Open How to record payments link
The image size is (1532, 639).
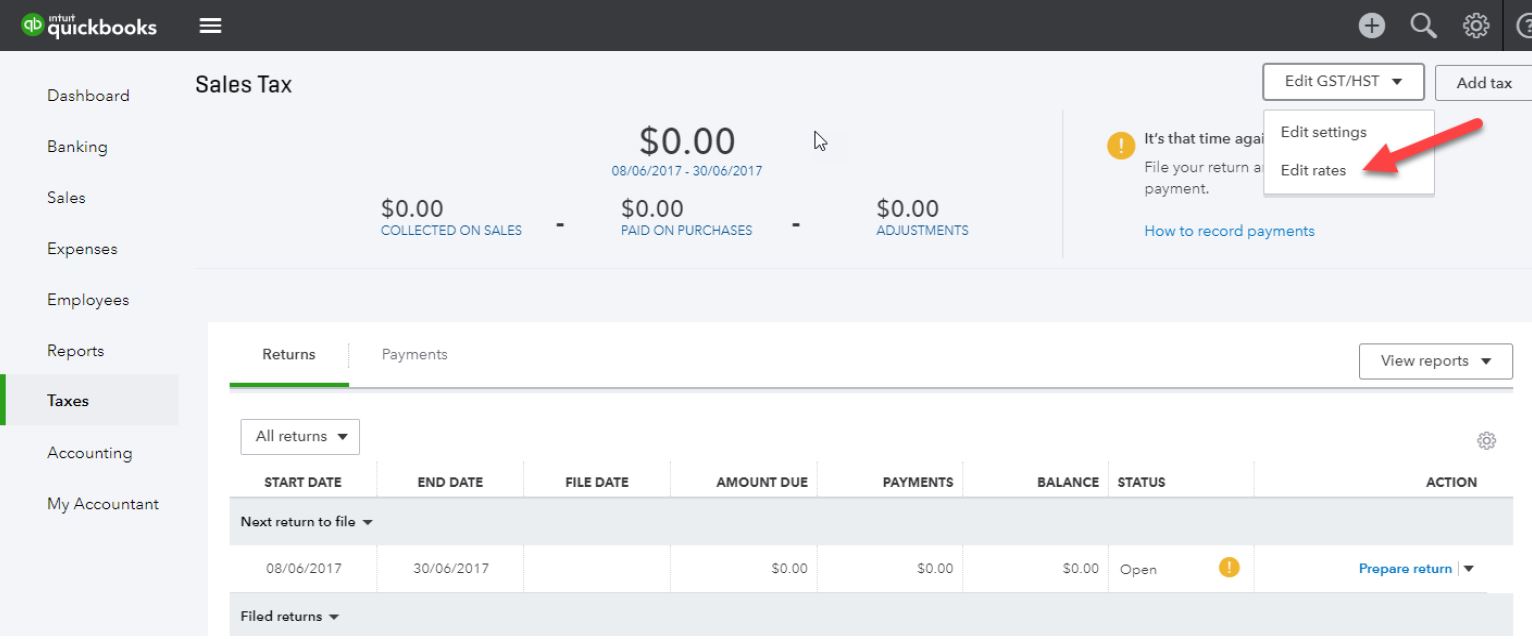pyautogui.click(x=1229, y=231)
